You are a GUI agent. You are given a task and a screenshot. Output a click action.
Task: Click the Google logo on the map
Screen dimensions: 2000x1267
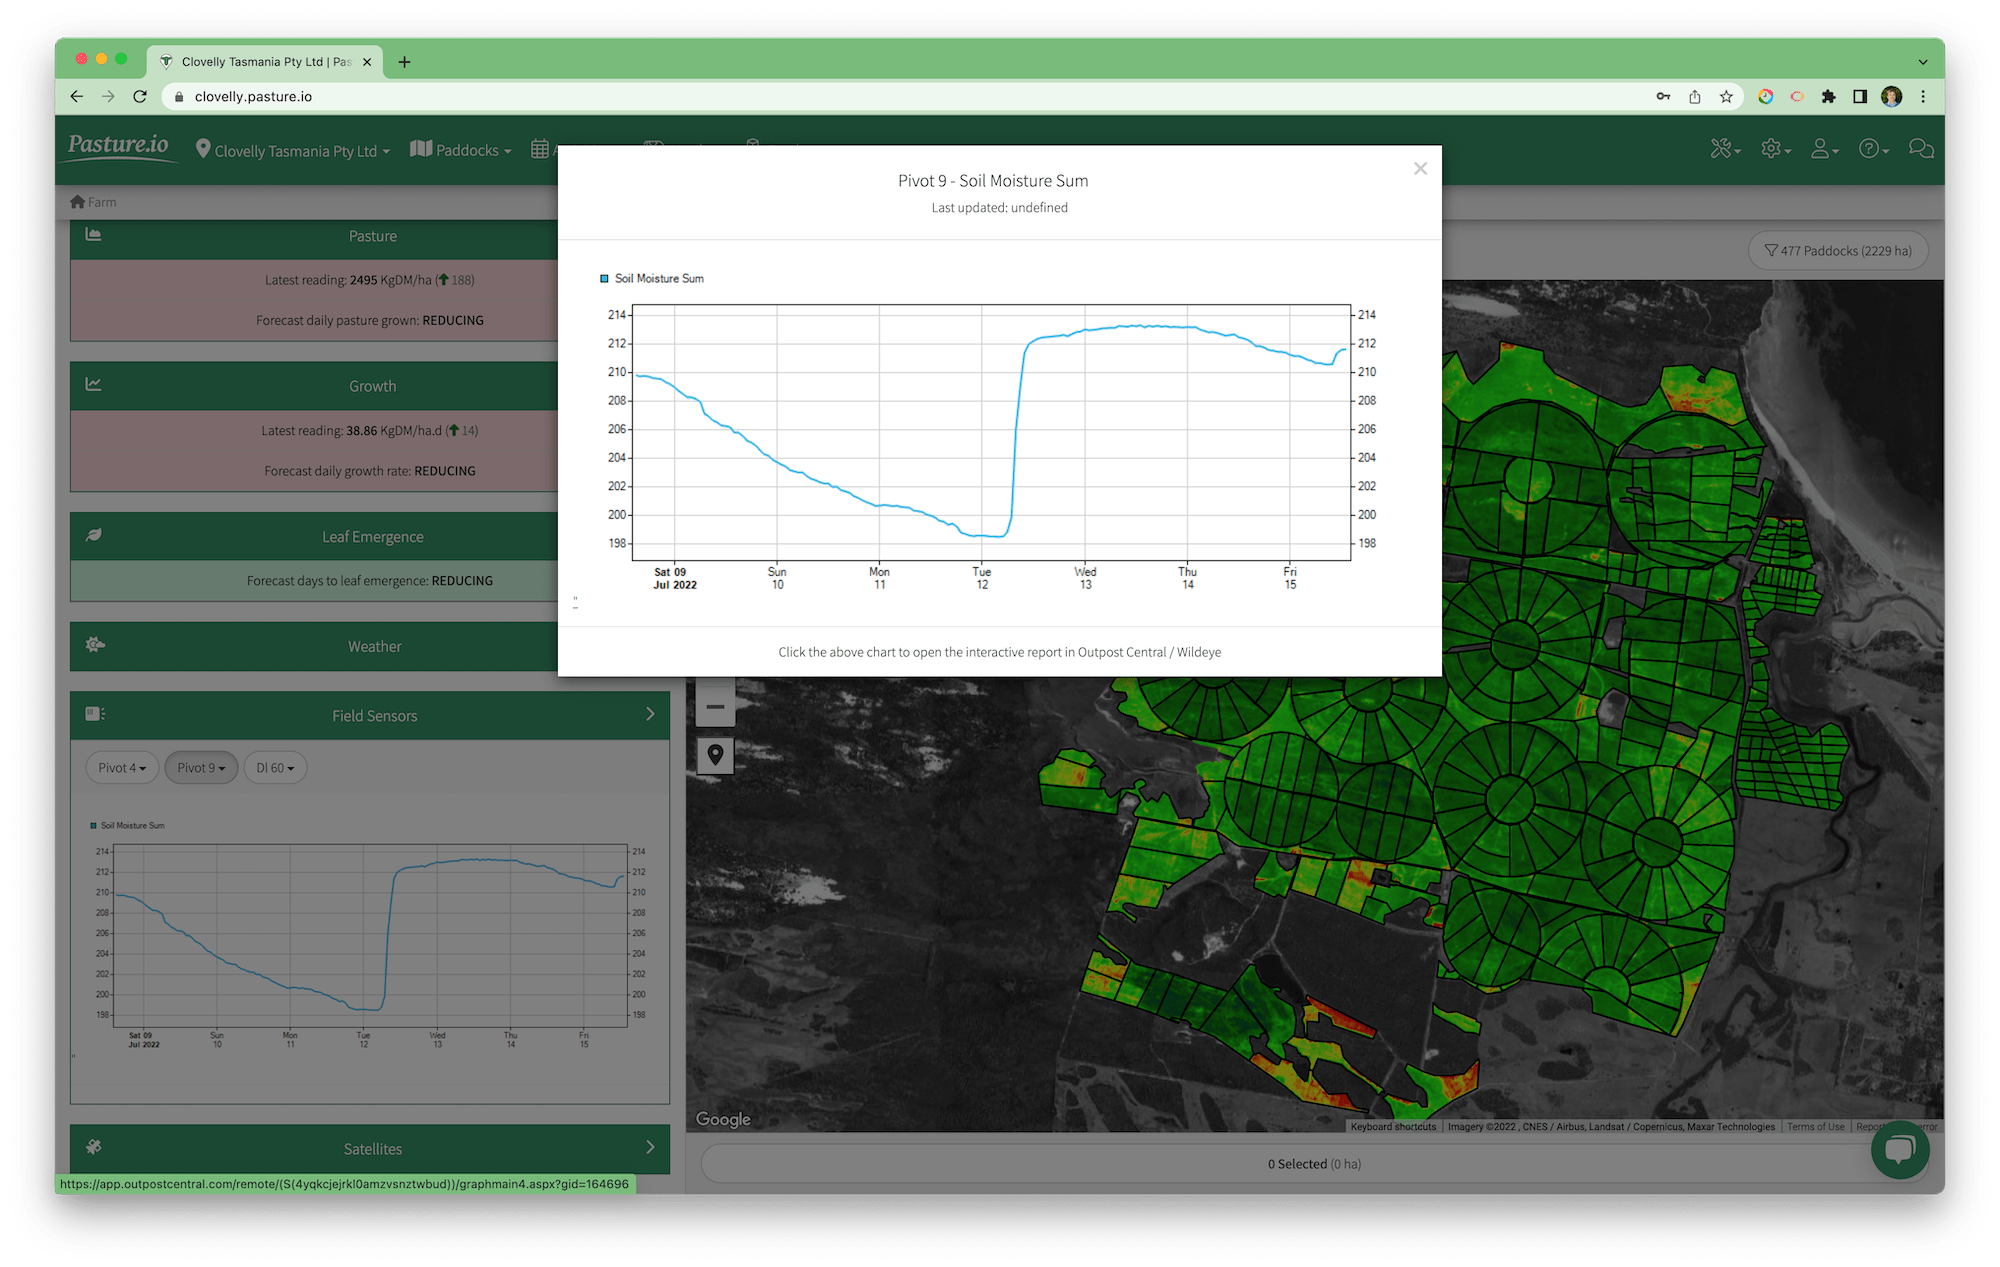pyautogui.click(x=723, y=1119)
